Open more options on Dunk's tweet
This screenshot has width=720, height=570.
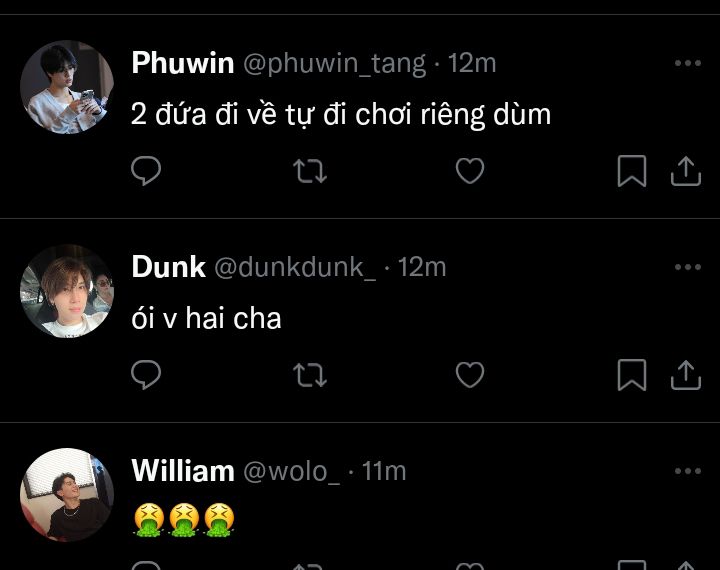[688, 267]
